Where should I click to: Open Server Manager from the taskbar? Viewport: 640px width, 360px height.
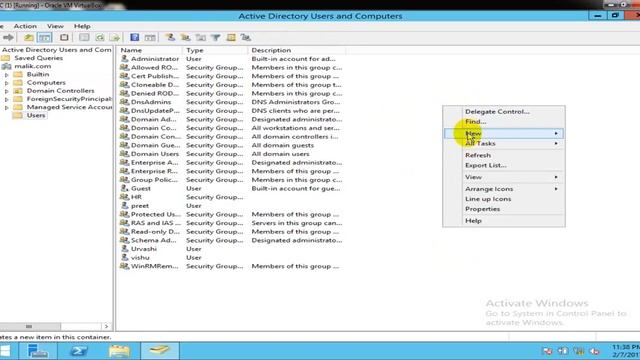point(38,351)
